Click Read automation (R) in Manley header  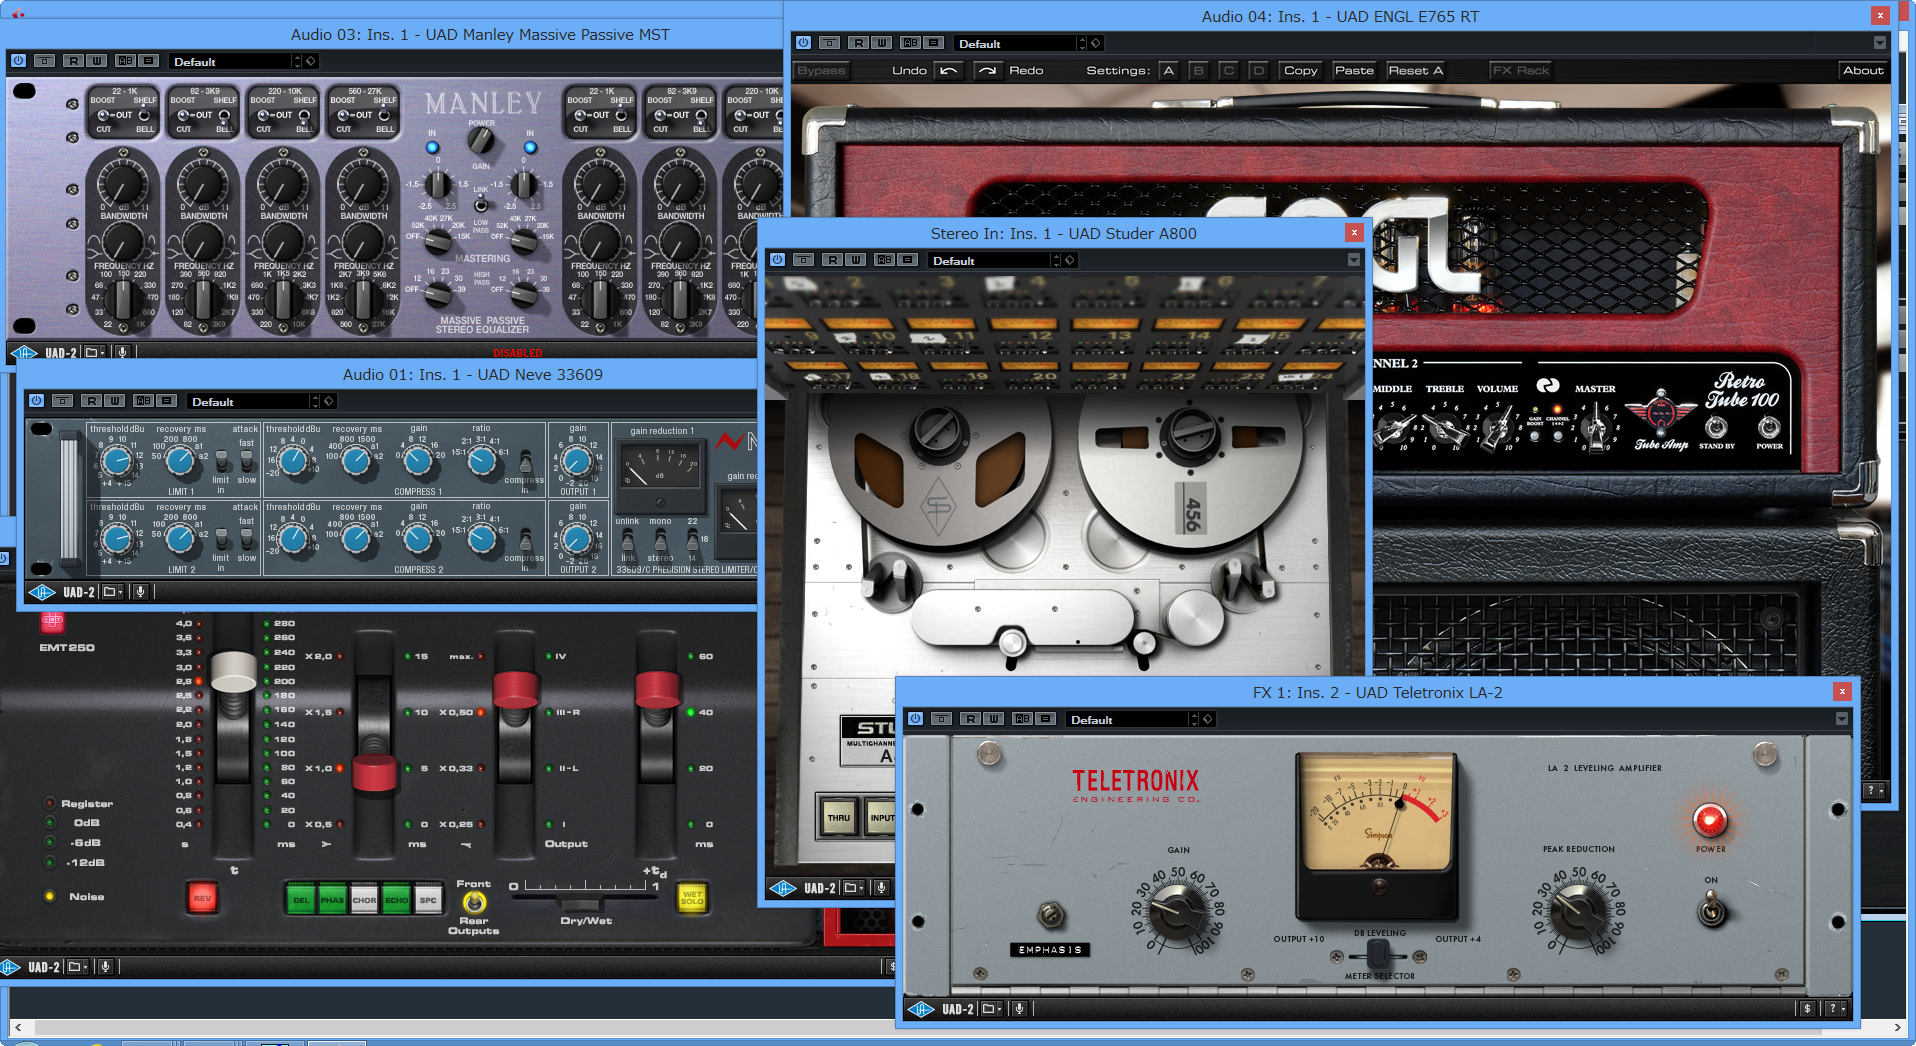coord(73,61)
